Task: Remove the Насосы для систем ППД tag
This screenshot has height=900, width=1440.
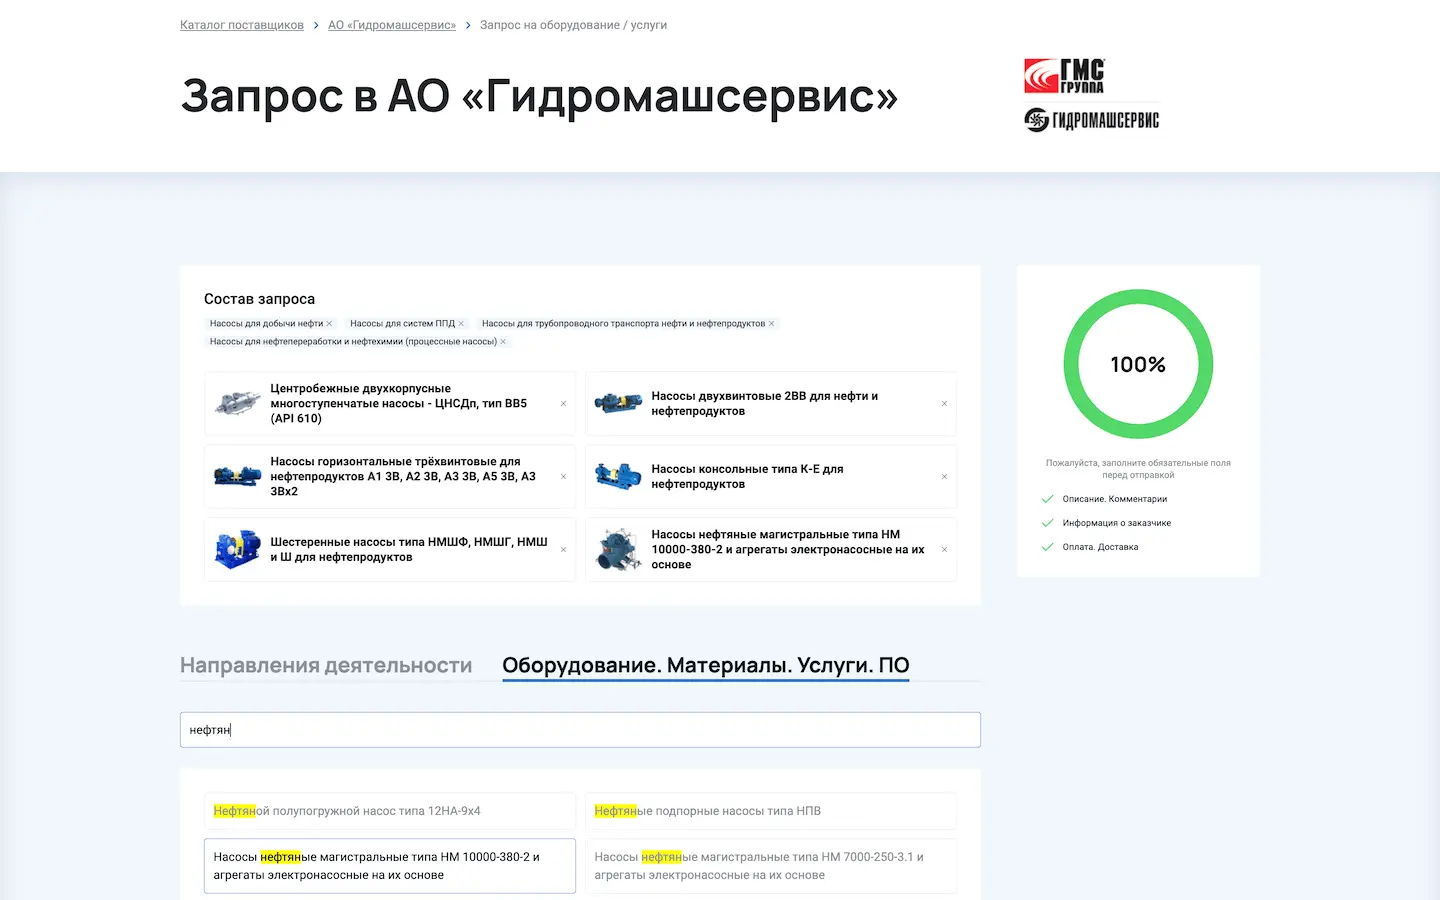Action: click(461, 324)
